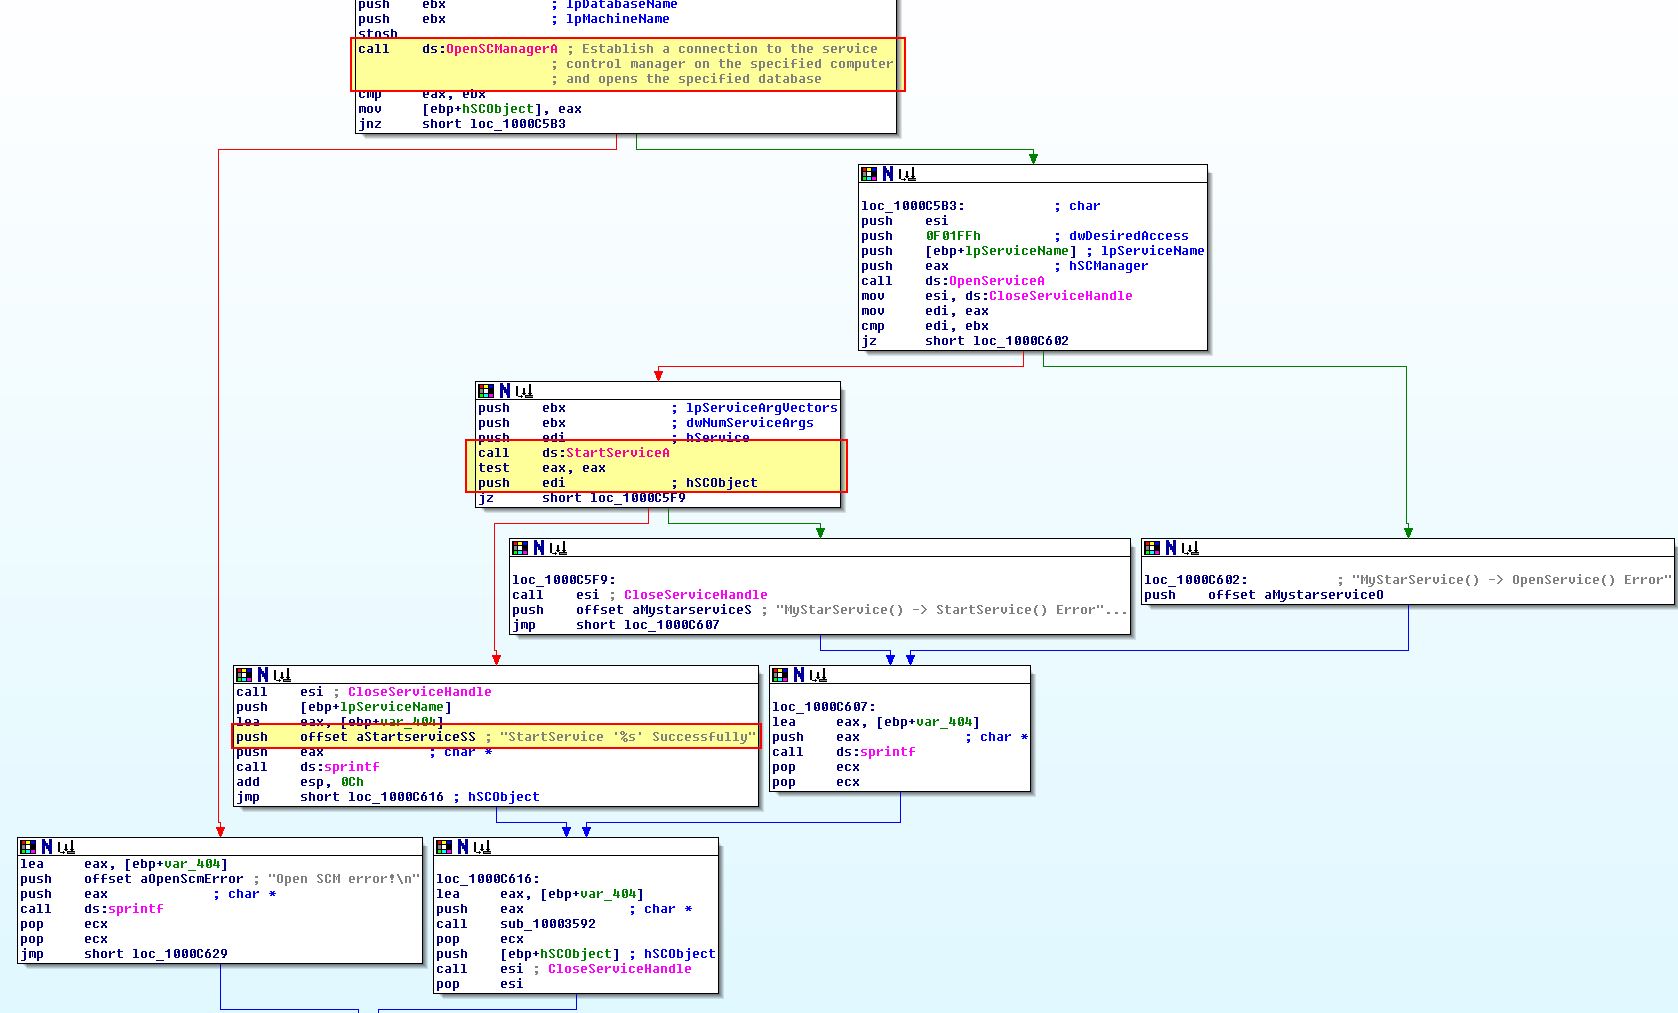1678x1013 pixels.
Task: Open color picker on loc_1000C5B3 node header
Action: [x=869, y=174]
